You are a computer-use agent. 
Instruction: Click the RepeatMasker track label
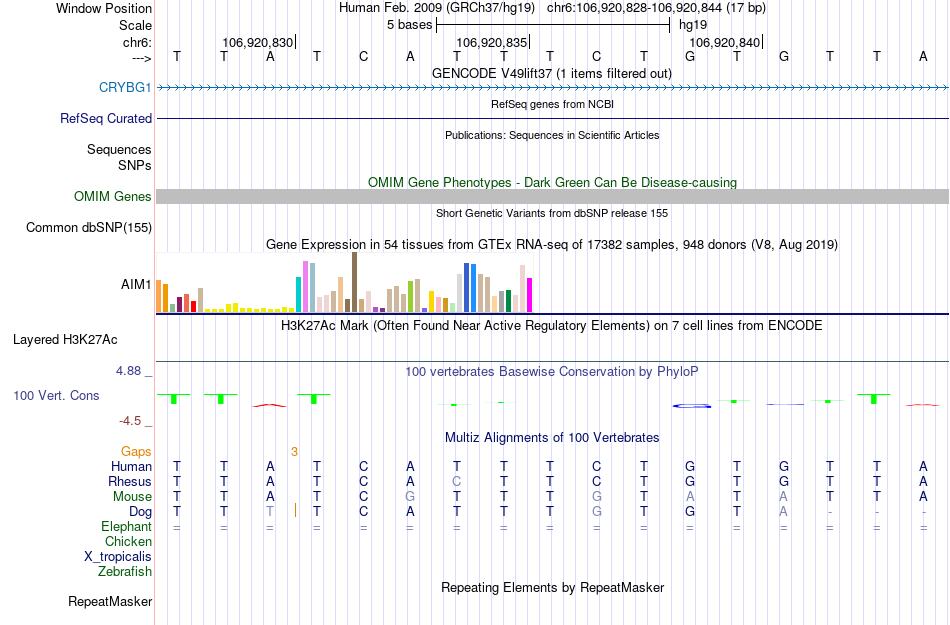click(110, 601)
